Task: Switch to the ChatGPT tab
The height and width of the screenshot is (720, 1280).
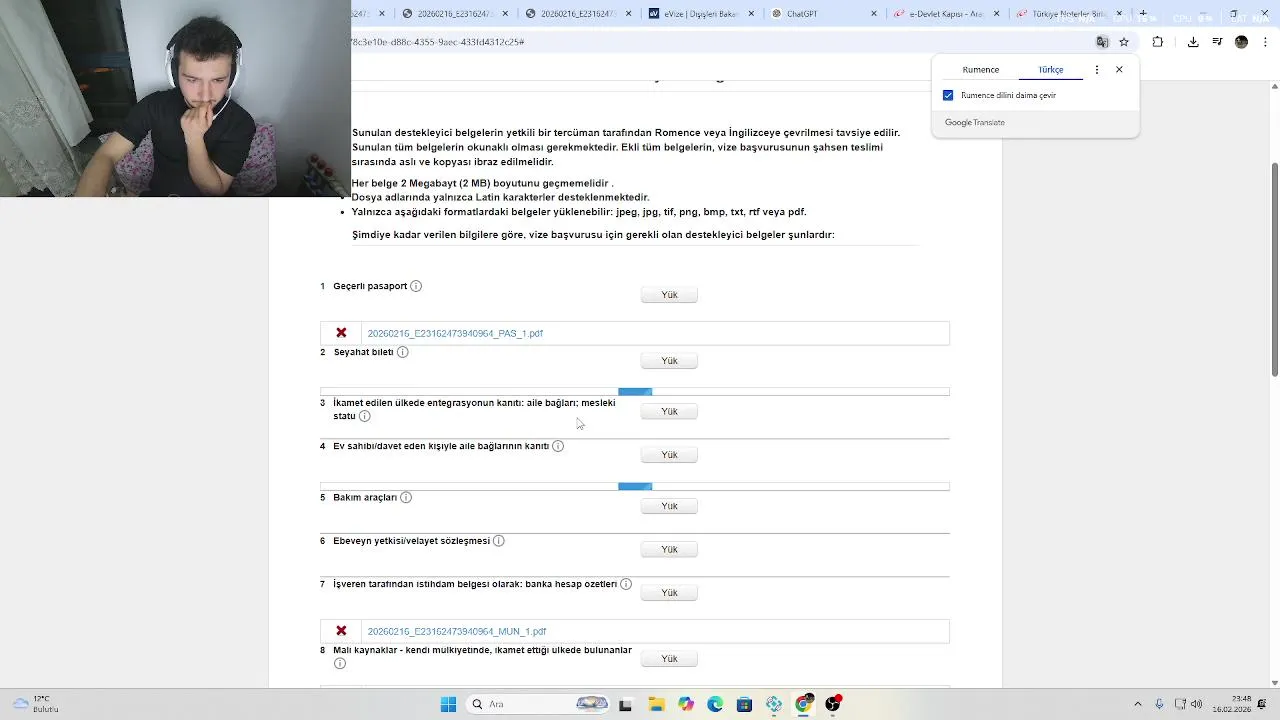Action: [818, 14]
